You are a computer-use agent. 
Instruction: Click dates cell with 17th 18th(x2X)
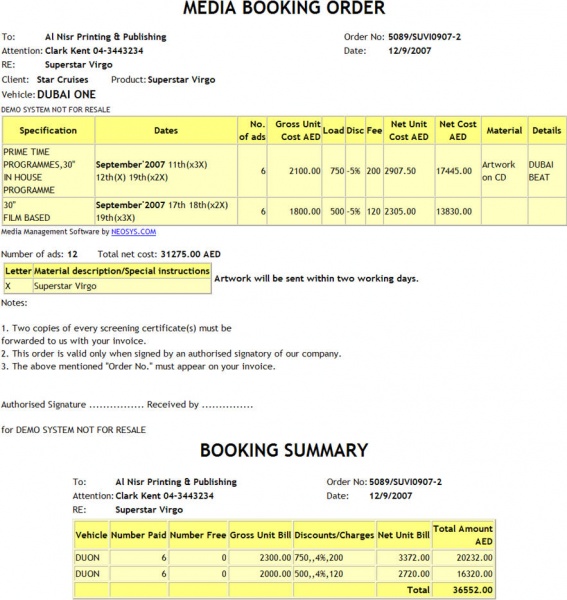(166, 211)
